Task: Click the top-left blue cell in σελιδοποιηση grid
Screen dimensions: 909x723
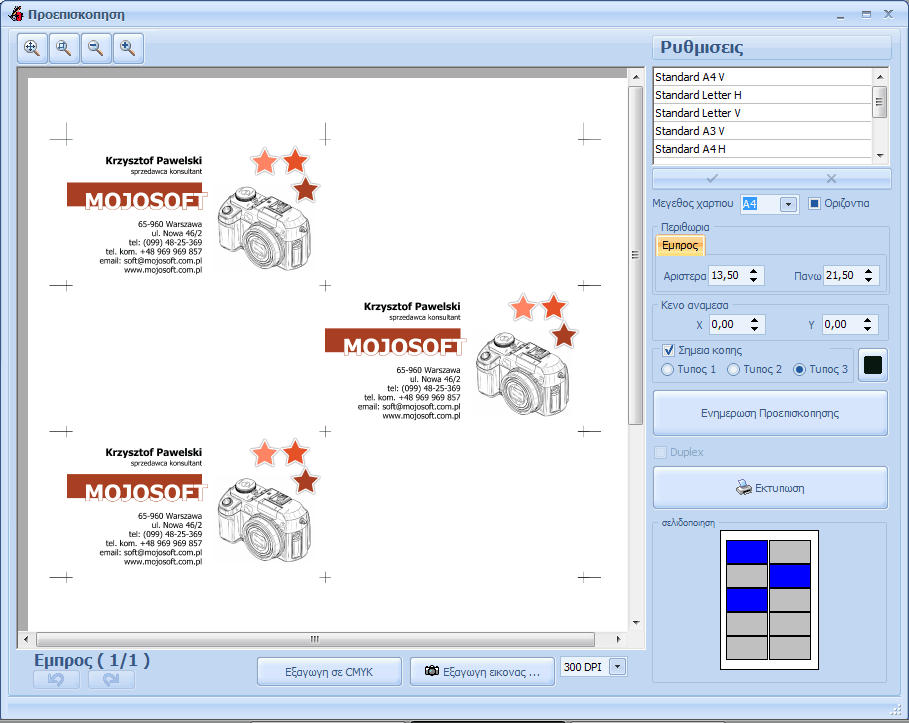Action: [x=747, y=552]
